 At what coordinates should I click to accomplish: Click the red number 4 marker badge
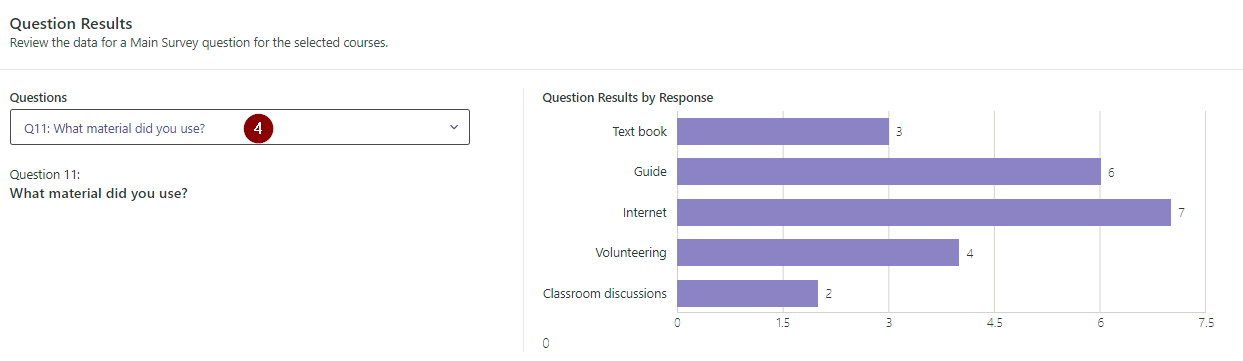pyautogui.click(x=259, y=128)
